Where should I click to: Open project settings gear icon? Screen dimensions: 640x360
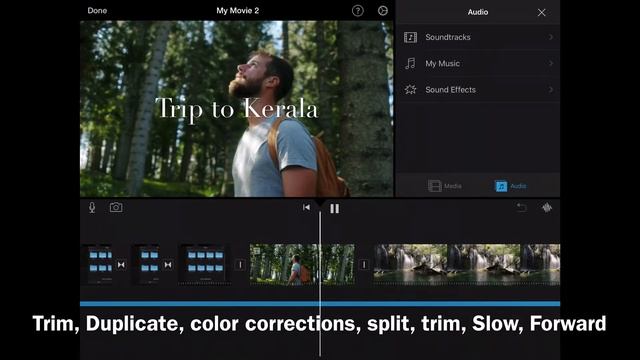[382, 11]
